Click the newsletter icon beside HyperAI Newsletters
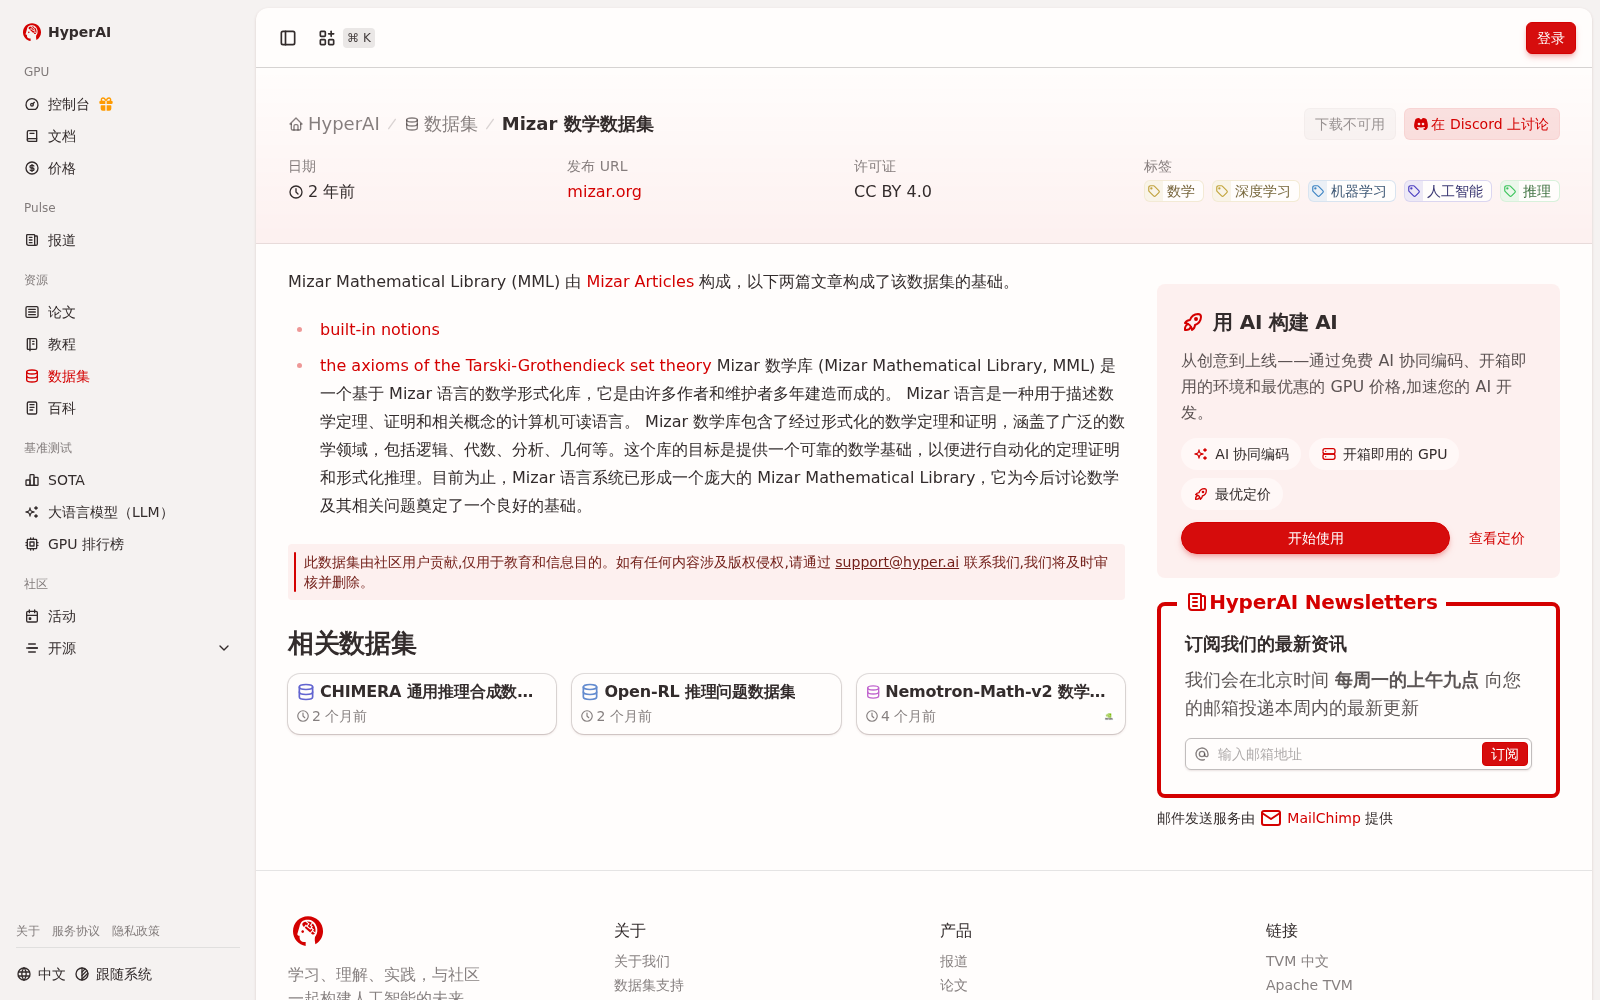1600x1000 pixels. coord(1196,602)
